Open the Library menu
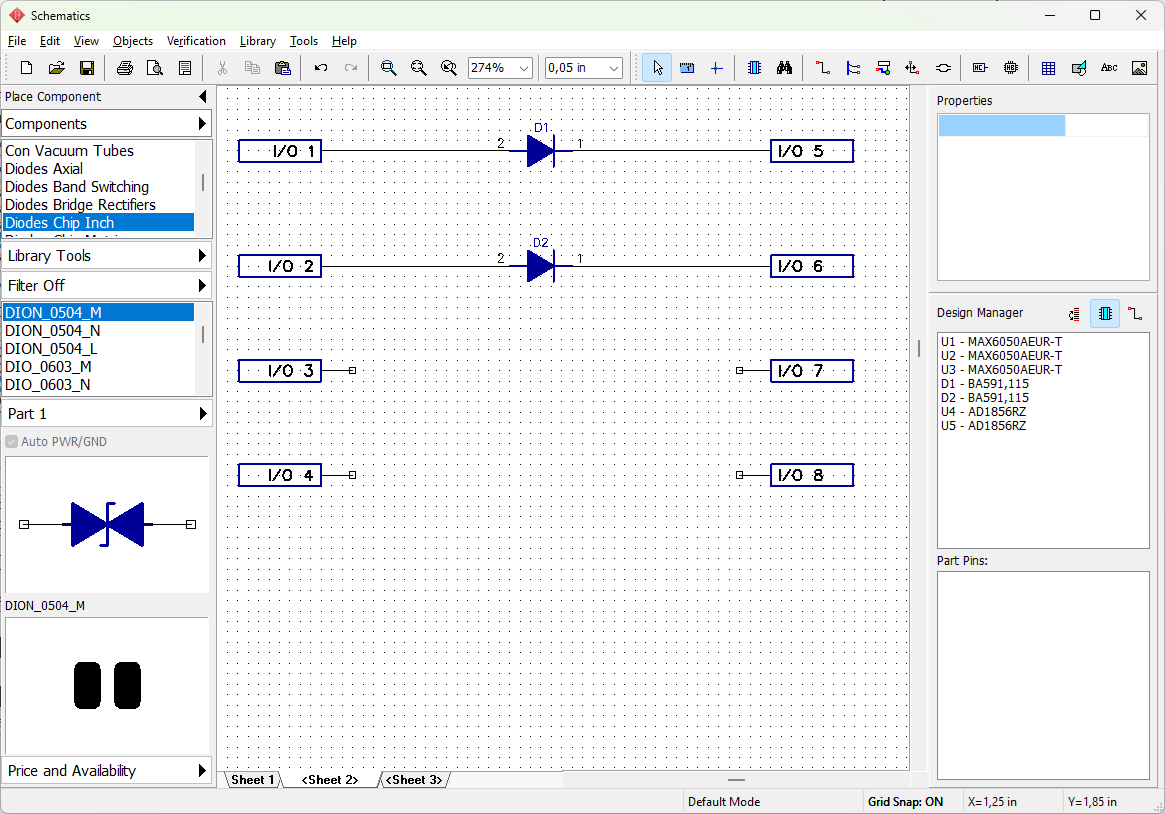 click(257, 41)
